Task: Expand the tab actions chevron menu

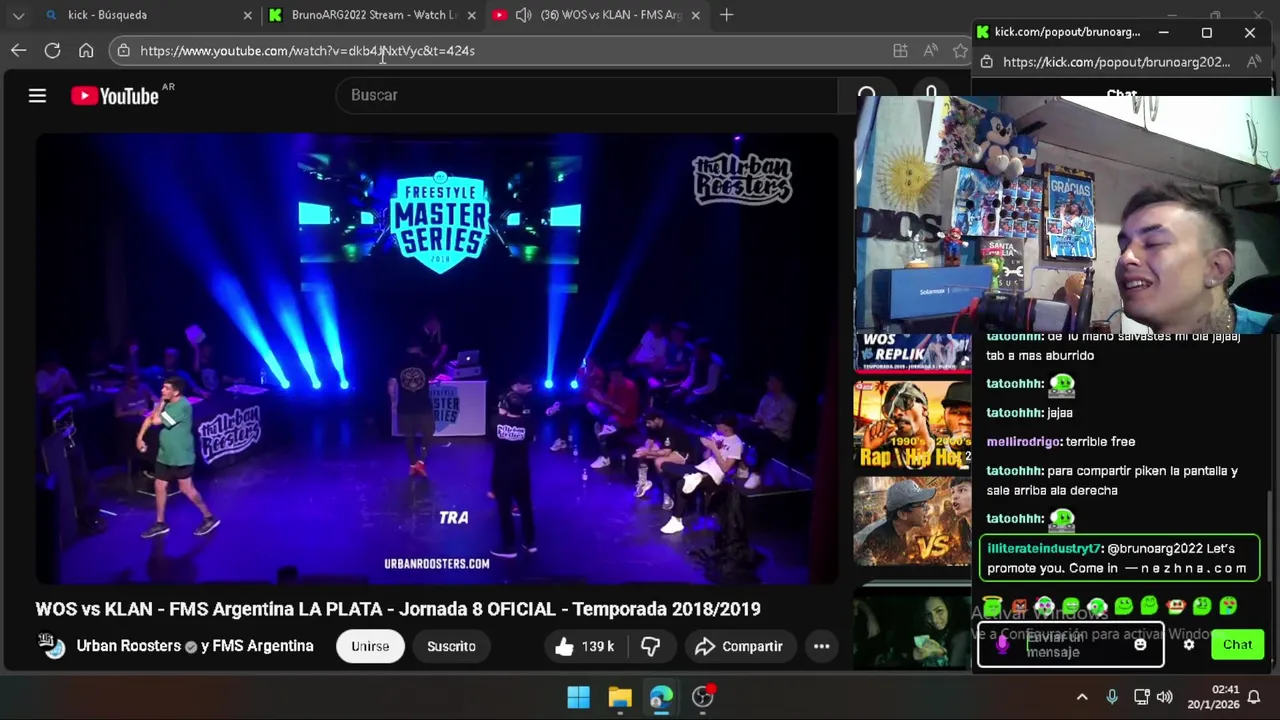Action: point(18,15)
